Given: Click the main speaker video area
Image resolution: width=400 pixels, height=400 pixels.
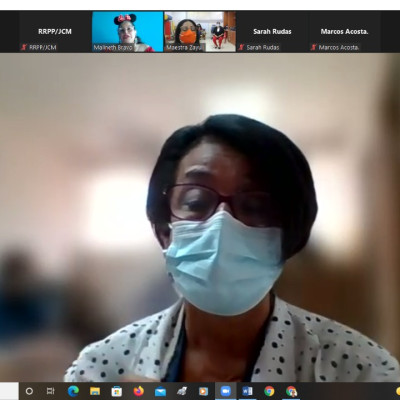Looking at the screenshot, I should coord(200,217).
